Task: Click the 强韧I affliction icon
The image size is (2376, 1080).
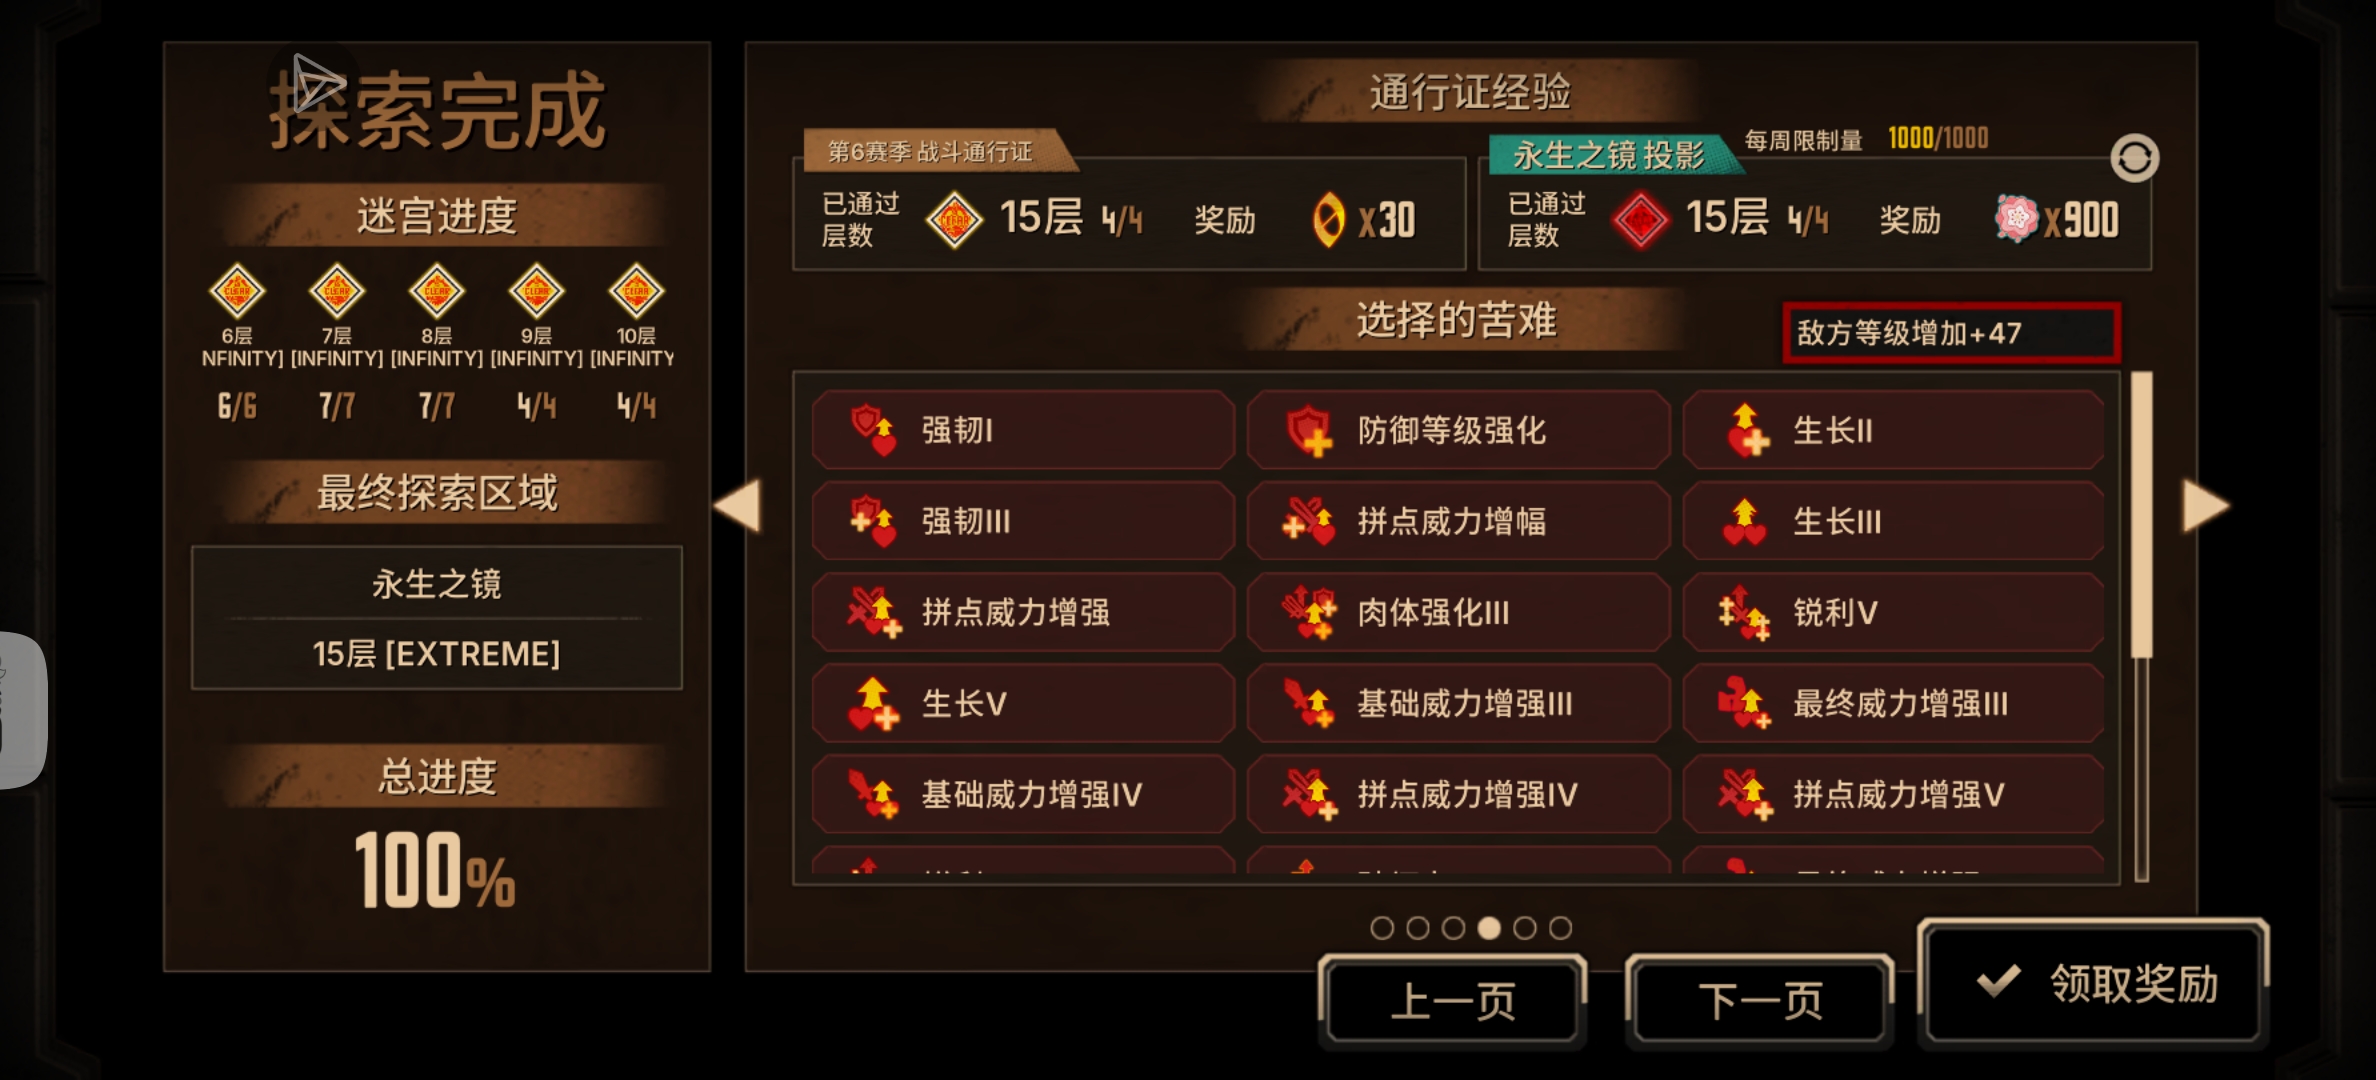Action: point(872,430)
